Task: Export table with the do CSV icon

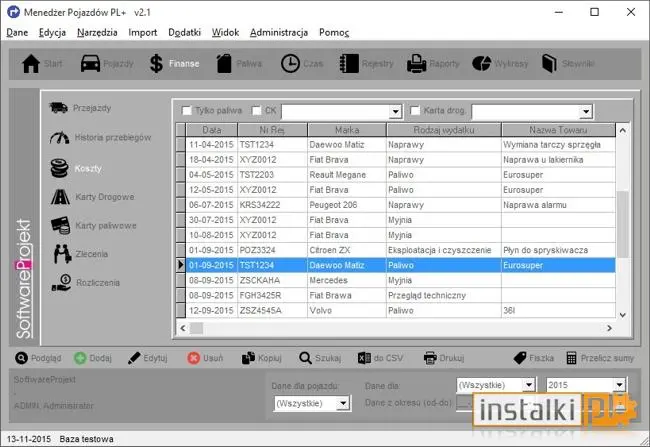Action: 364,358
